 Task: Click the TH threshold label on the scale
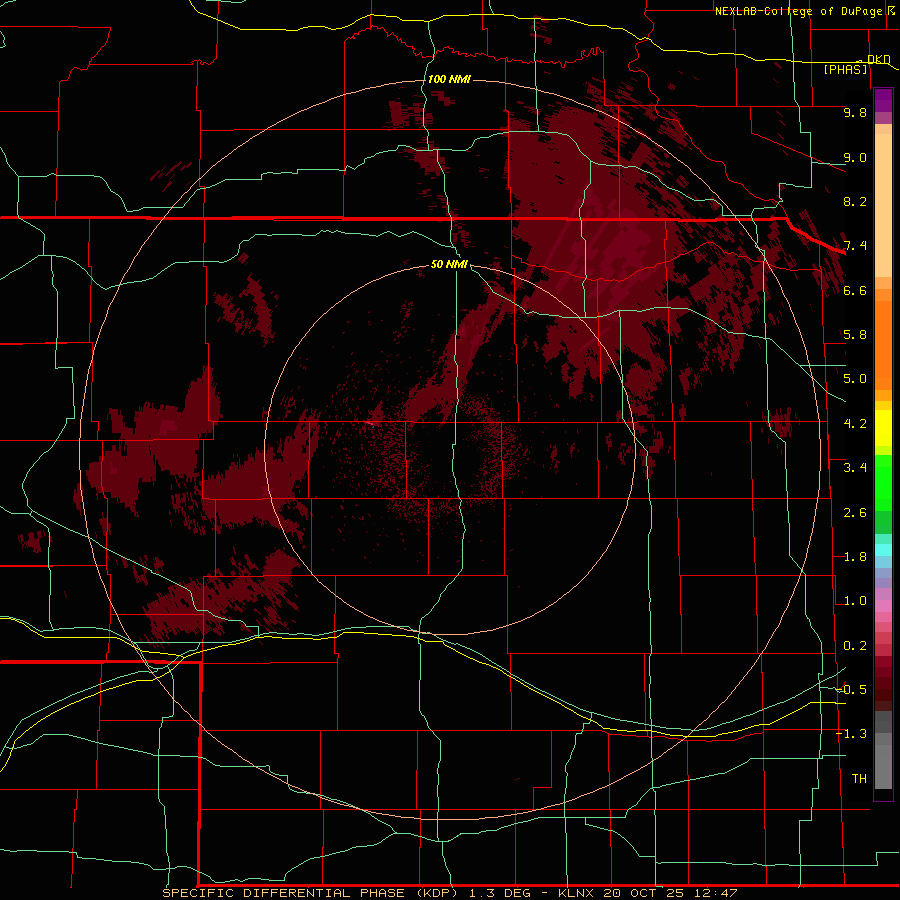[859, 779]
